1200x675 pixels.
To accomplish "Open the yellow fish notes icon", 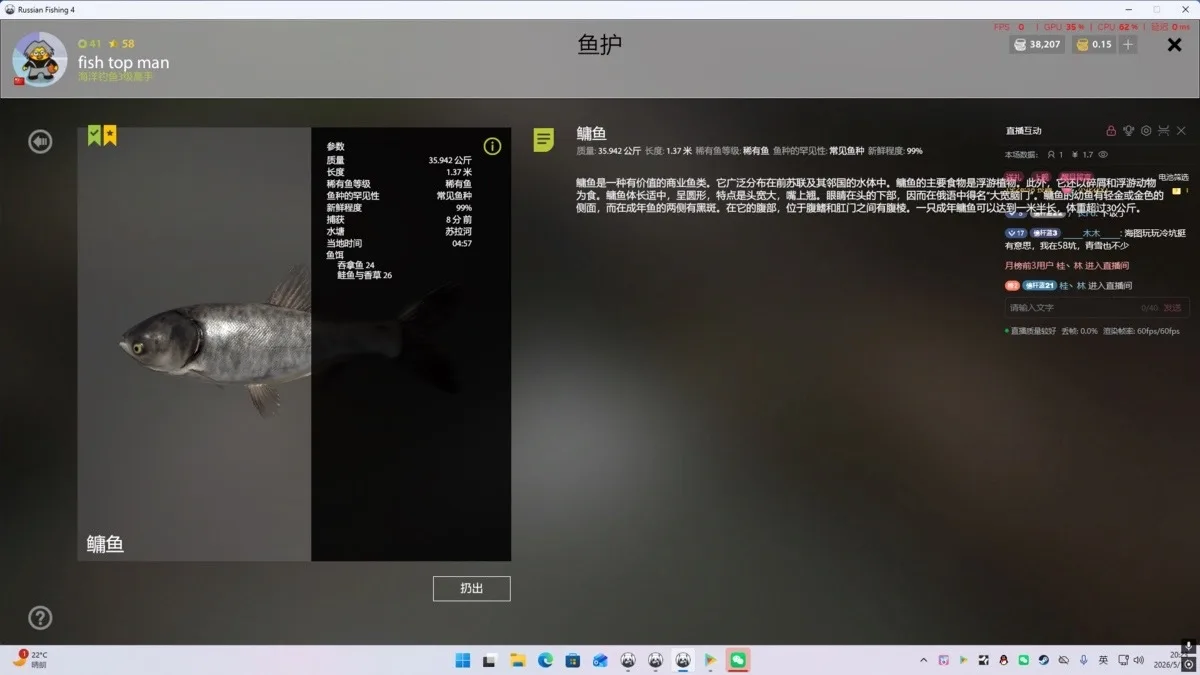I will [x=543, y=140].
